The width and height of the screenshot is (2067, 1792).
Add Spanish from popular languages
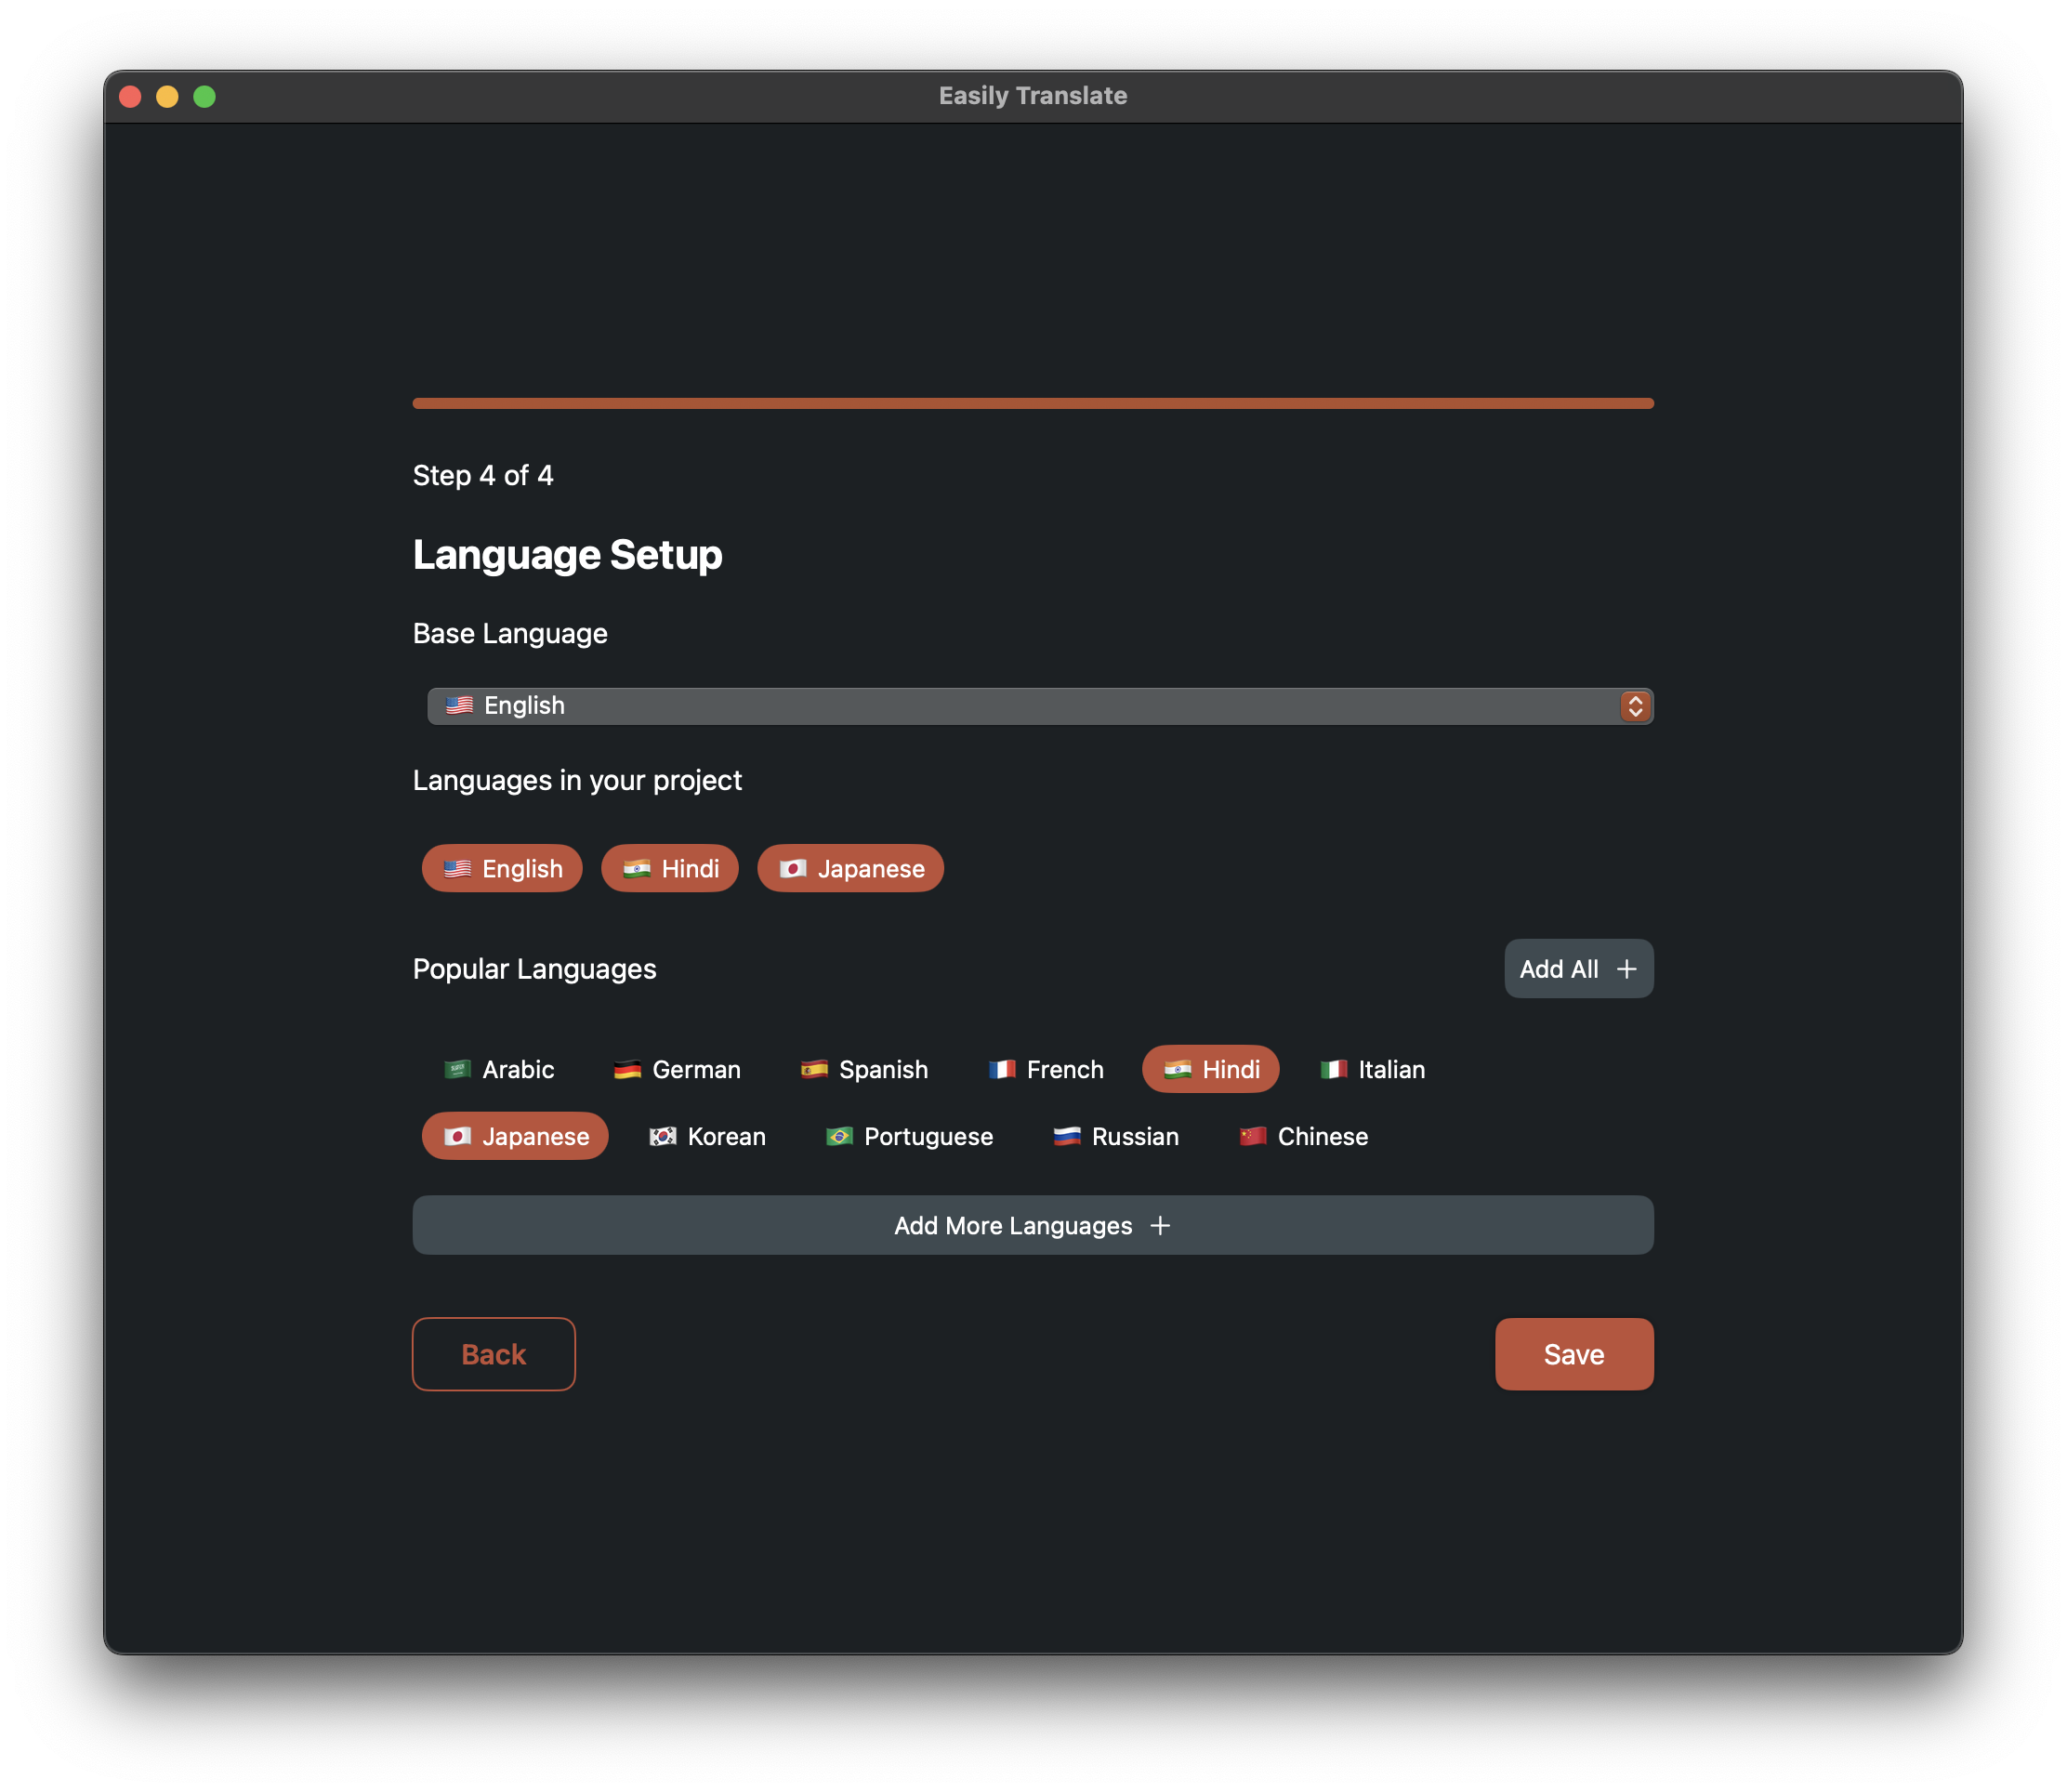click(864, 1069)
